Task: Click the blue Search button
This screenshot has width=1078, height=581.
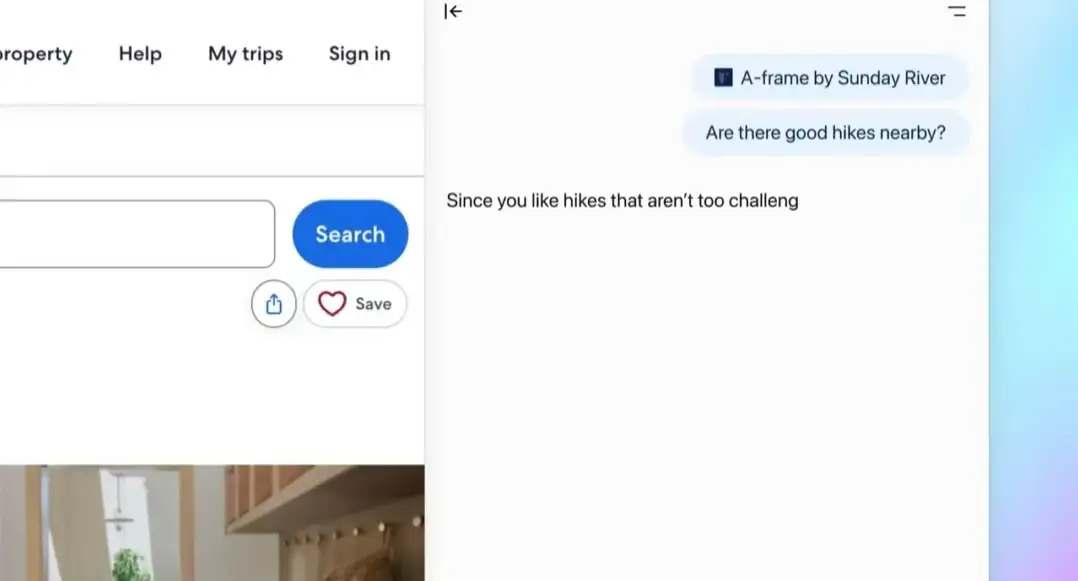Action: [x=350, y=234]
